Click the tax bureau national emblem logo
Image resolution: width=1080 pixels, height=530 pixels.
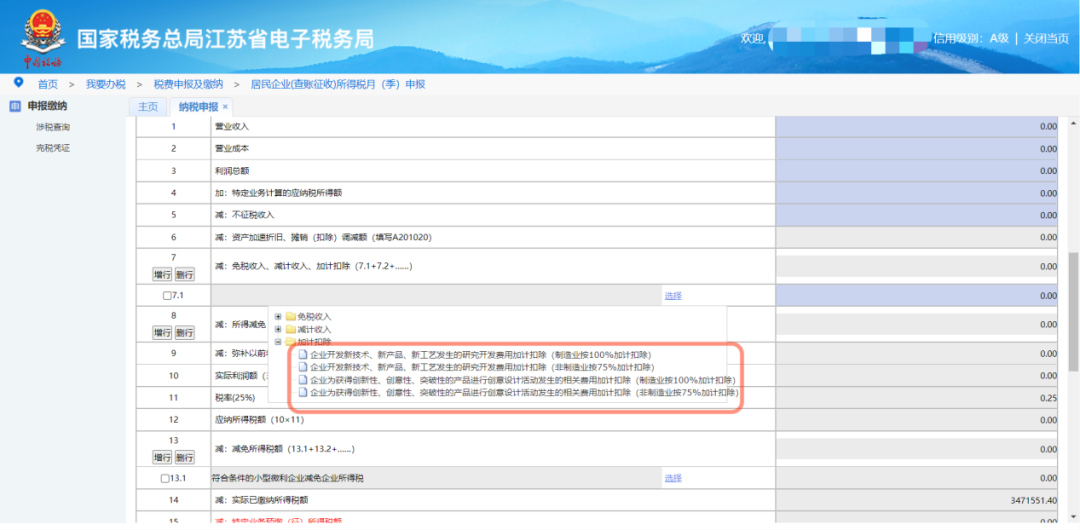coord(42,32)
